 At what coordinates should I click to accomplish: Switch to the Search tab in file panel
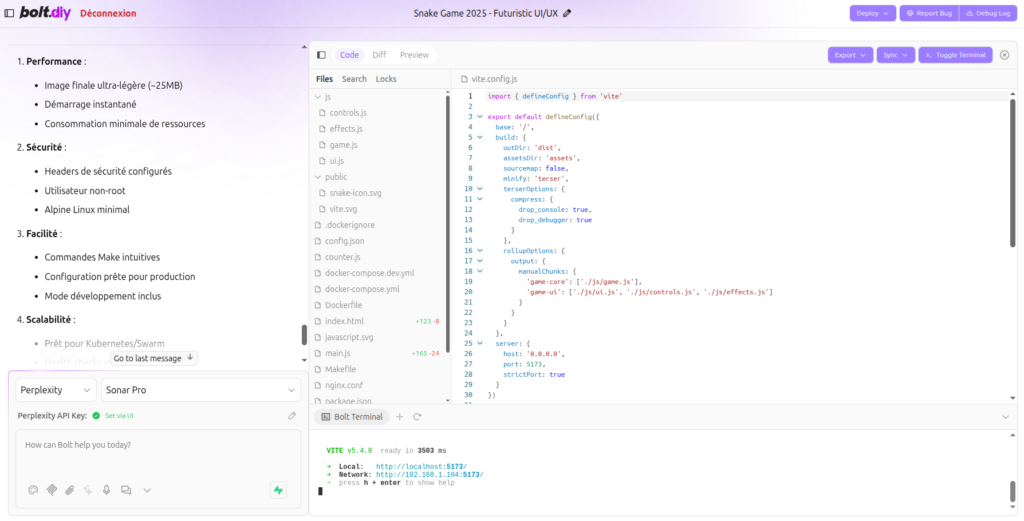tap(354, 79)
